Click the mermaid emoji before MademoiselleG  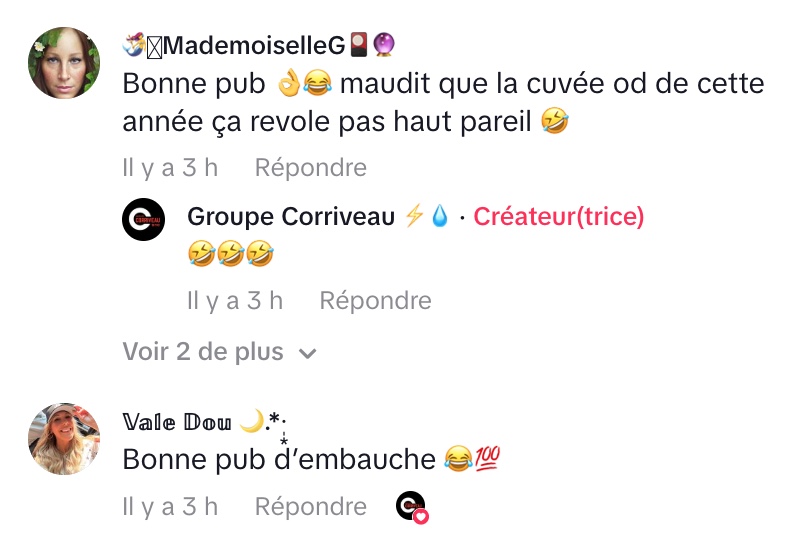click(x=134, y=44)
